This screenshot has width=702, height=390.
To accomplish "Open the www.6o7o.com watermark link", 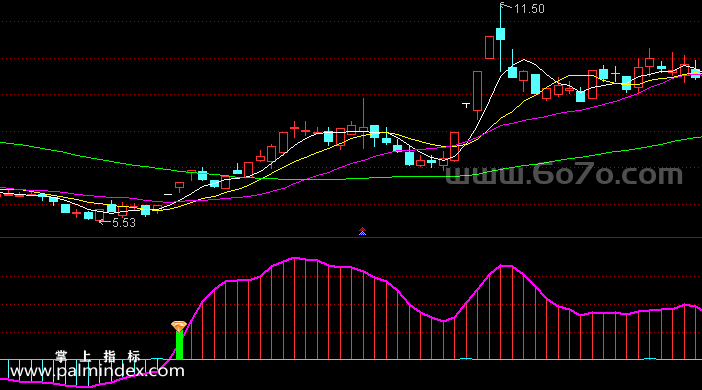I will coord(564,174).
